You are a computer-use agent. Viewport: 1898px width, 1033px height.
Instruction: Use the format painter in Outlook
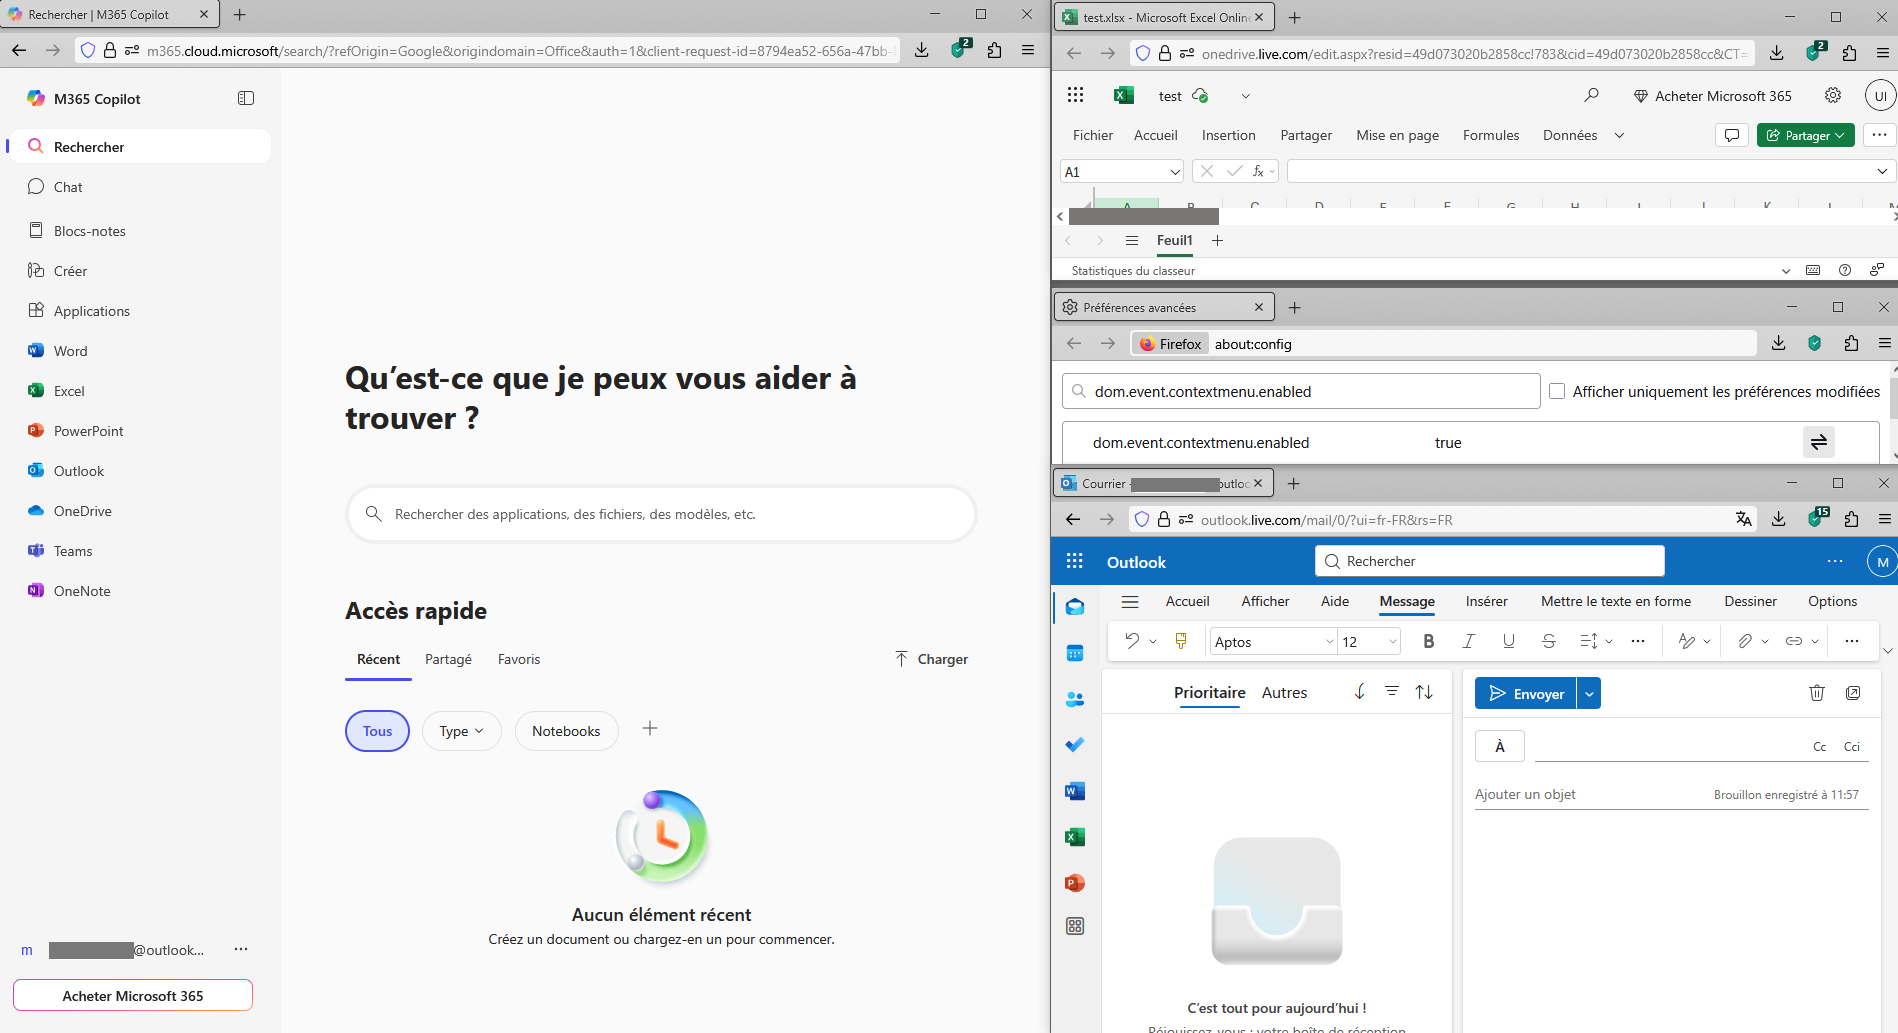point(1181,641)
